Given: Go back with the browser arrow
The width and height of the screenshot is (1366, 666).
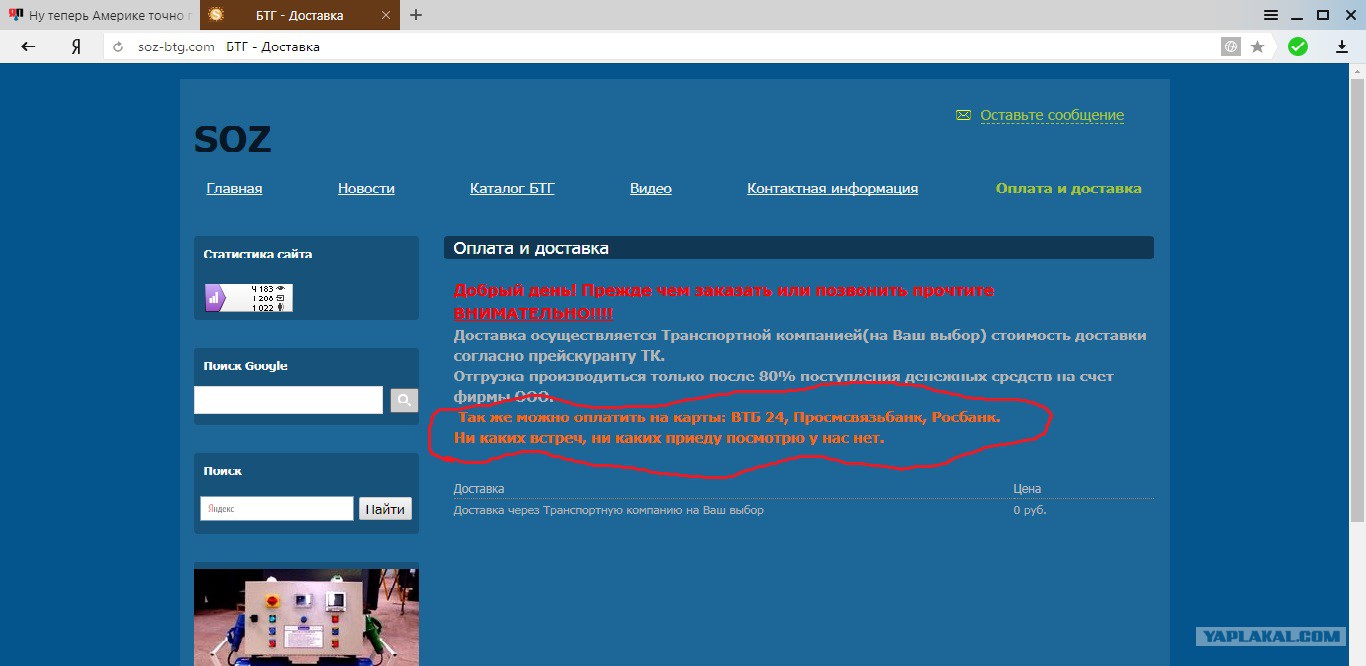Looking at the screenshot, I should point(28,46).
